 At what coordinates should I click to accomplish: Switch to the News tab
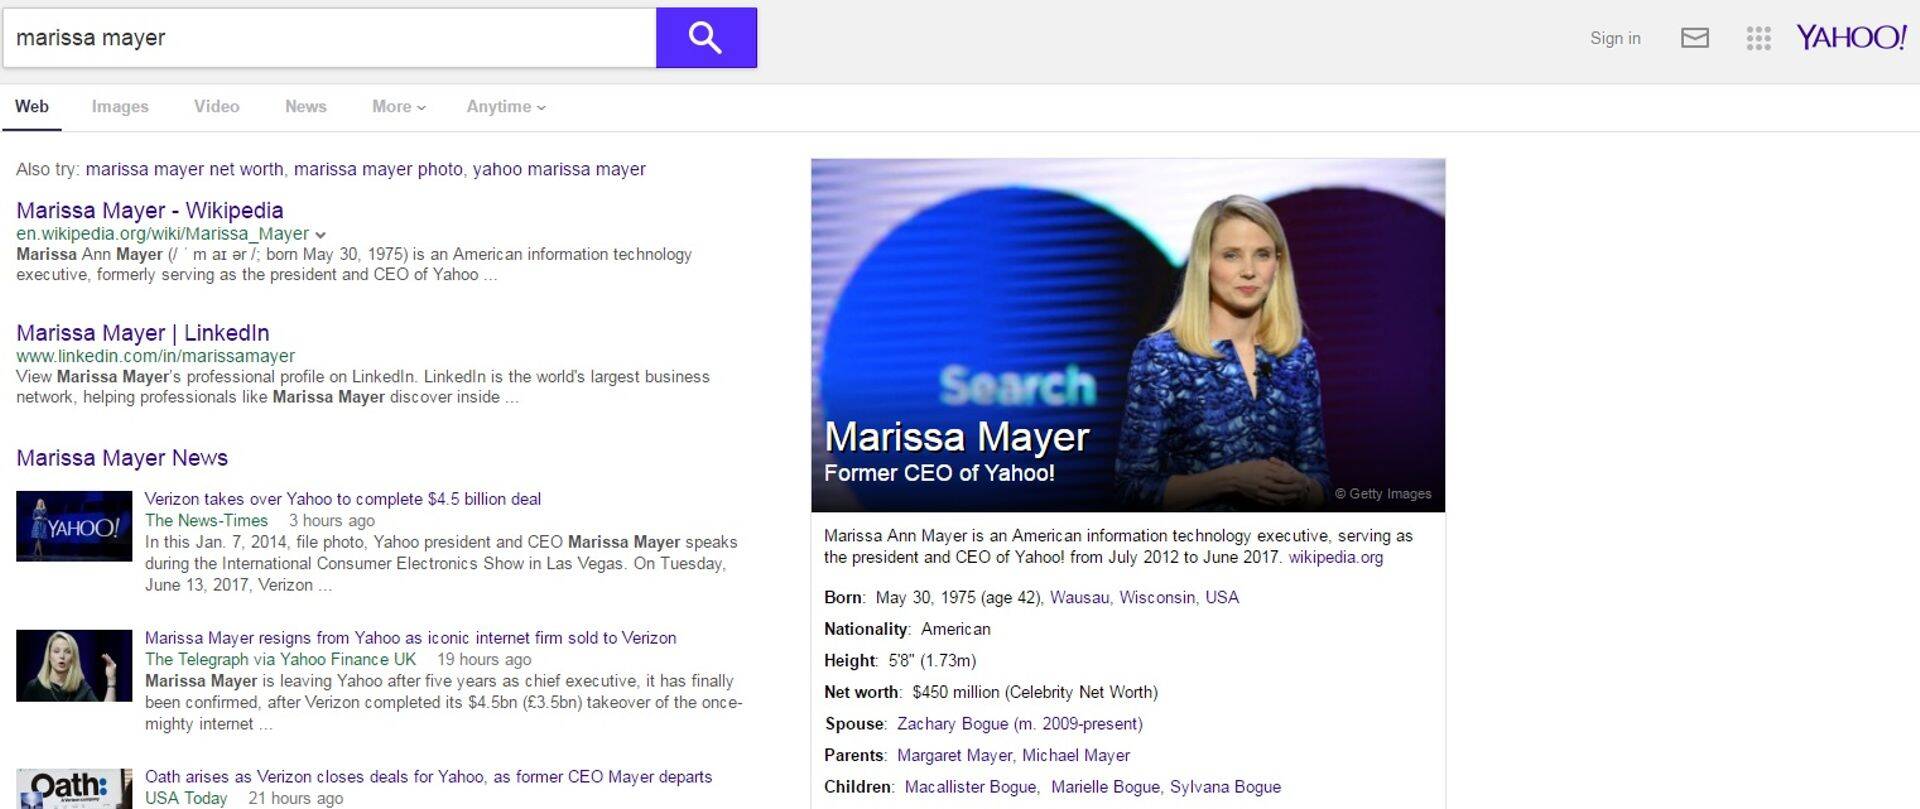click(305, 107)
